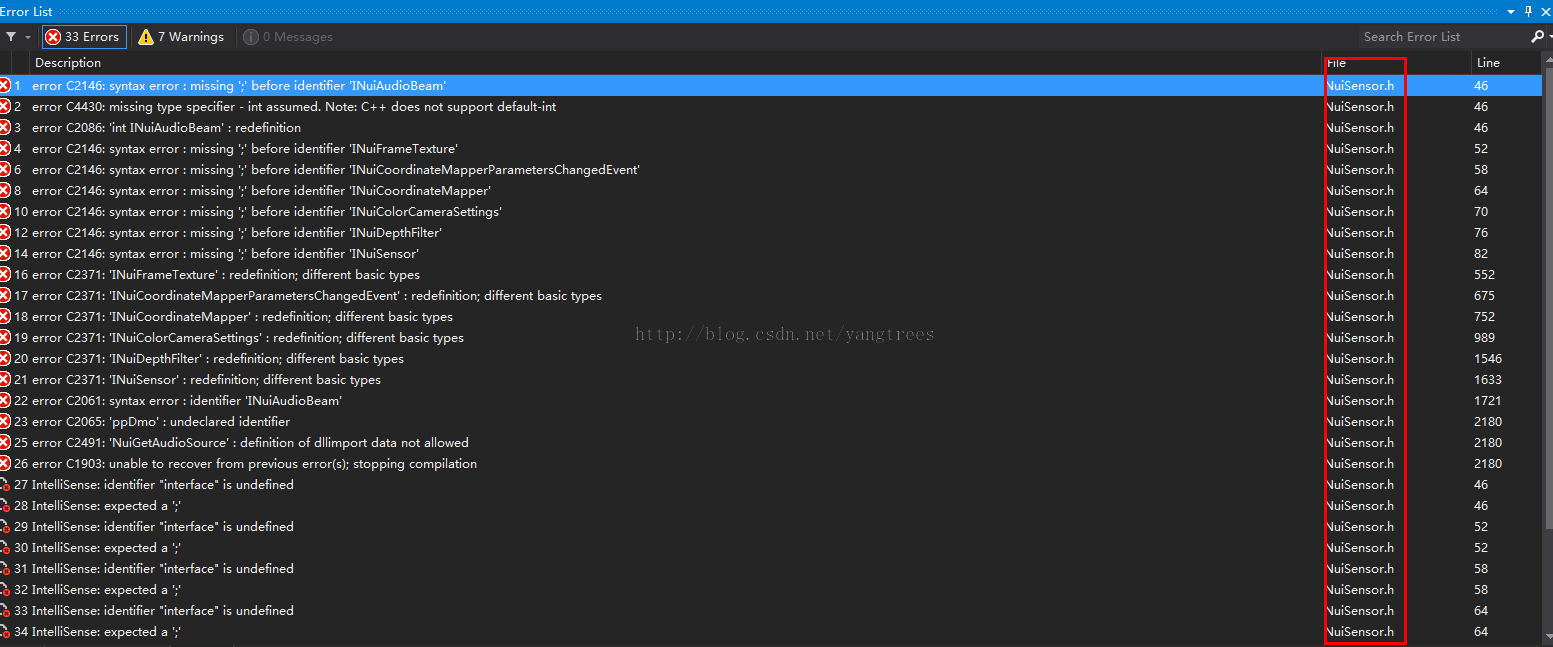
Task: Toggle the 33 Errors filter
Action: [84, 37]
